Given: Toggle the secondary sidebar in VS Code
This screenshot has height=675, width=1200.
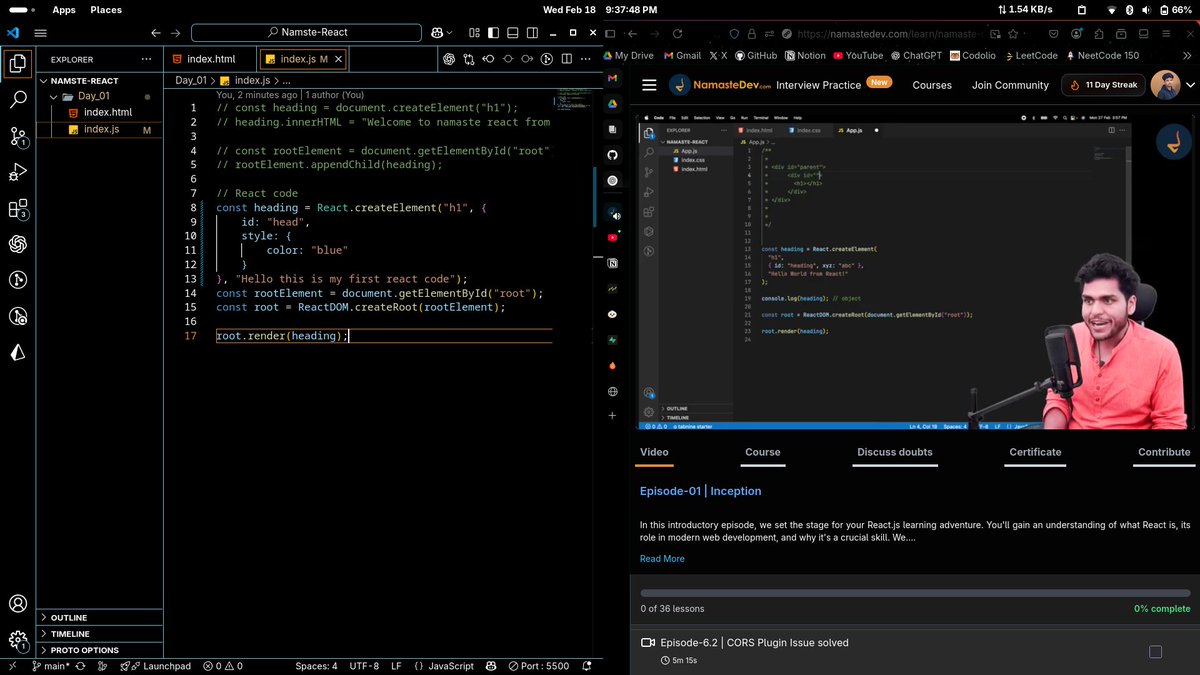Looking at the screenshot, I should 533,33.
